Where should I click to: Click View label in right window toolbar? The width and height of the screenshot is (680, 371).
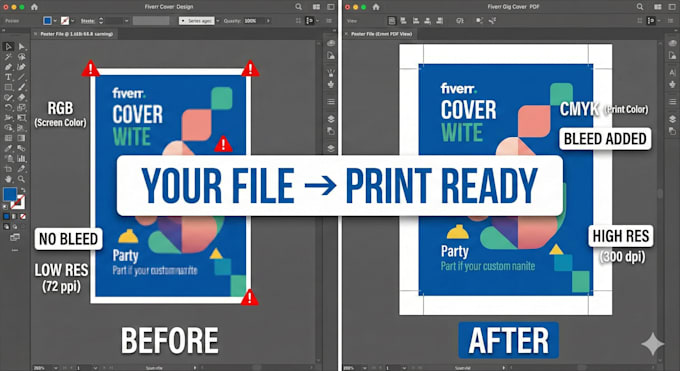(352, 21)
